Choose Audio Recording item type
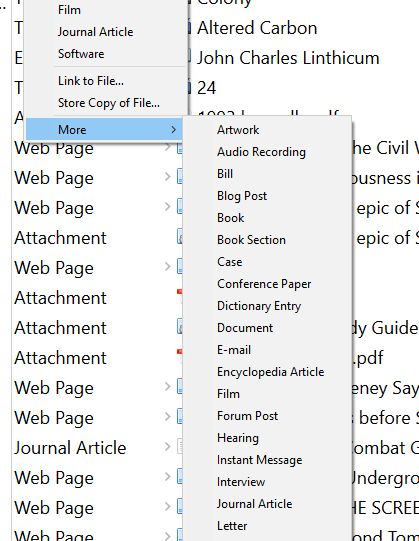The width and height of the screenshot is (419, 541). pos(261,152)
